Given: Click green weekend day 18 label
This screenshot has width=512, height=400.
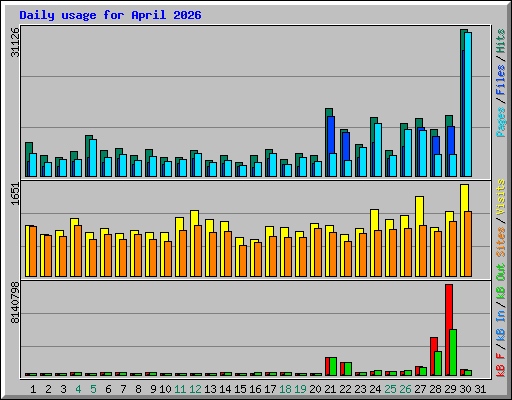Looking at the screenshot, I should [285, 389].
